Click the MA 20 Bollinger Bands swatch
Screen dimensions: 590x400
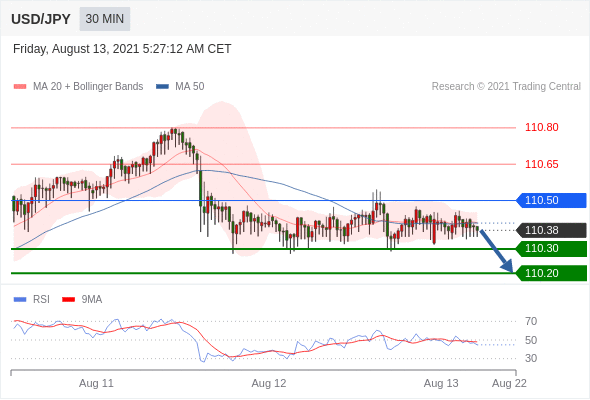[20, 87]
